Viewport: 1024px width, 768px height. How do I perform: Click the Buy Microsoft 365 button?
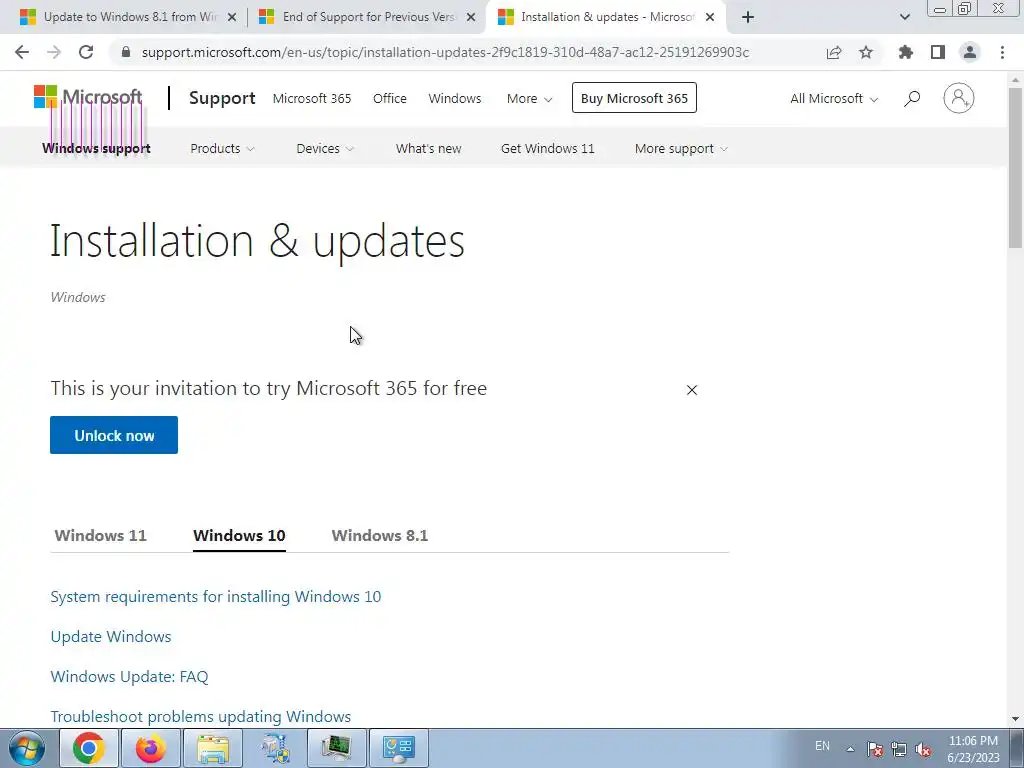click(634, 98)
